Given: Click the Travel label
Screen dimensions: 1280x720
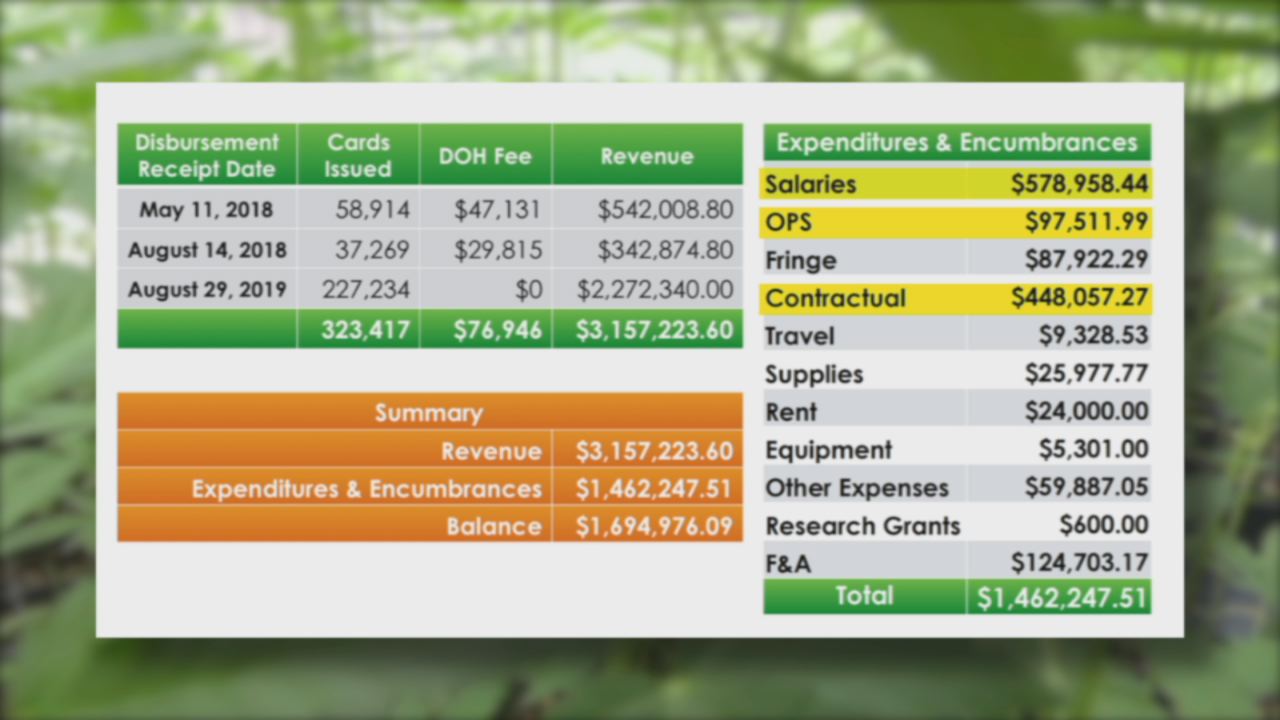Looking at the screenshot, I should [x=799, y=336].
